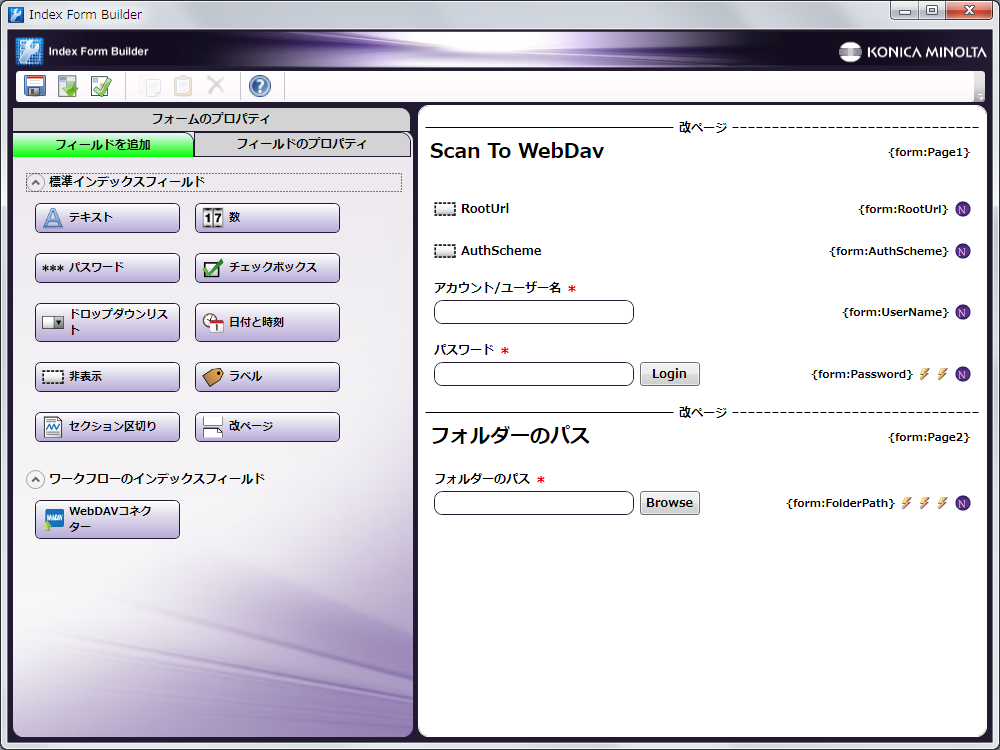Add a ドロップダウンリスト field

[x=107, y=322]
